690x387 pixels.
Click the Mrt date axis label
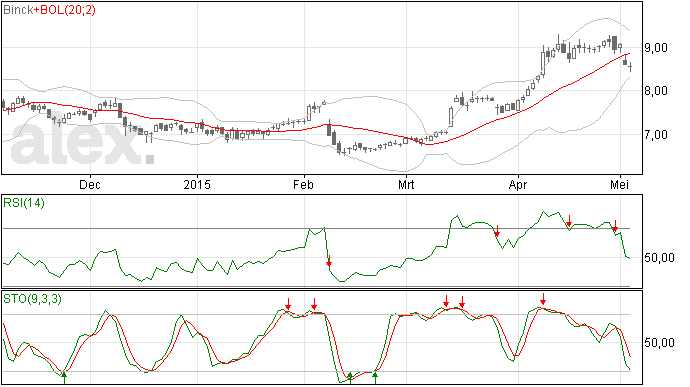(406, 184)
